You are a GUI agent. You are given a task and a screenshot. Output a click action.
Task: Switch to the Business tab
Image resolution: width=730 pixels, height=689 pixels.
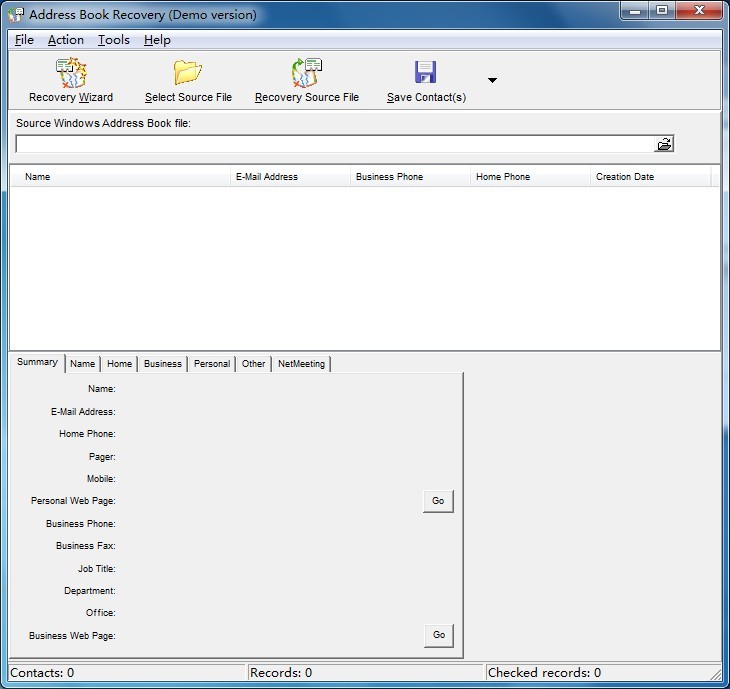click(x=163, y=364)
